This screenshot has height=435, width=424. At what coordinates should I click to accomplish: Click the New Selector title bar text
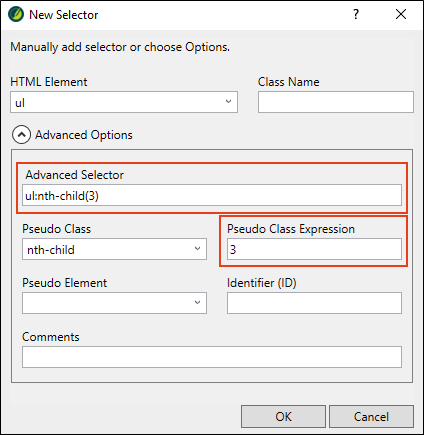[64, 15]
